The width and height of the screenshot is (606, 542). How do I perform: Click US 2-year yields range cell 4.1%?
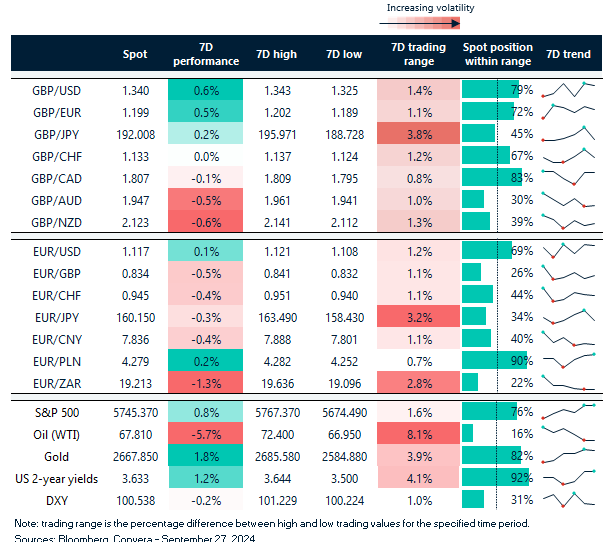pos(419,477)
